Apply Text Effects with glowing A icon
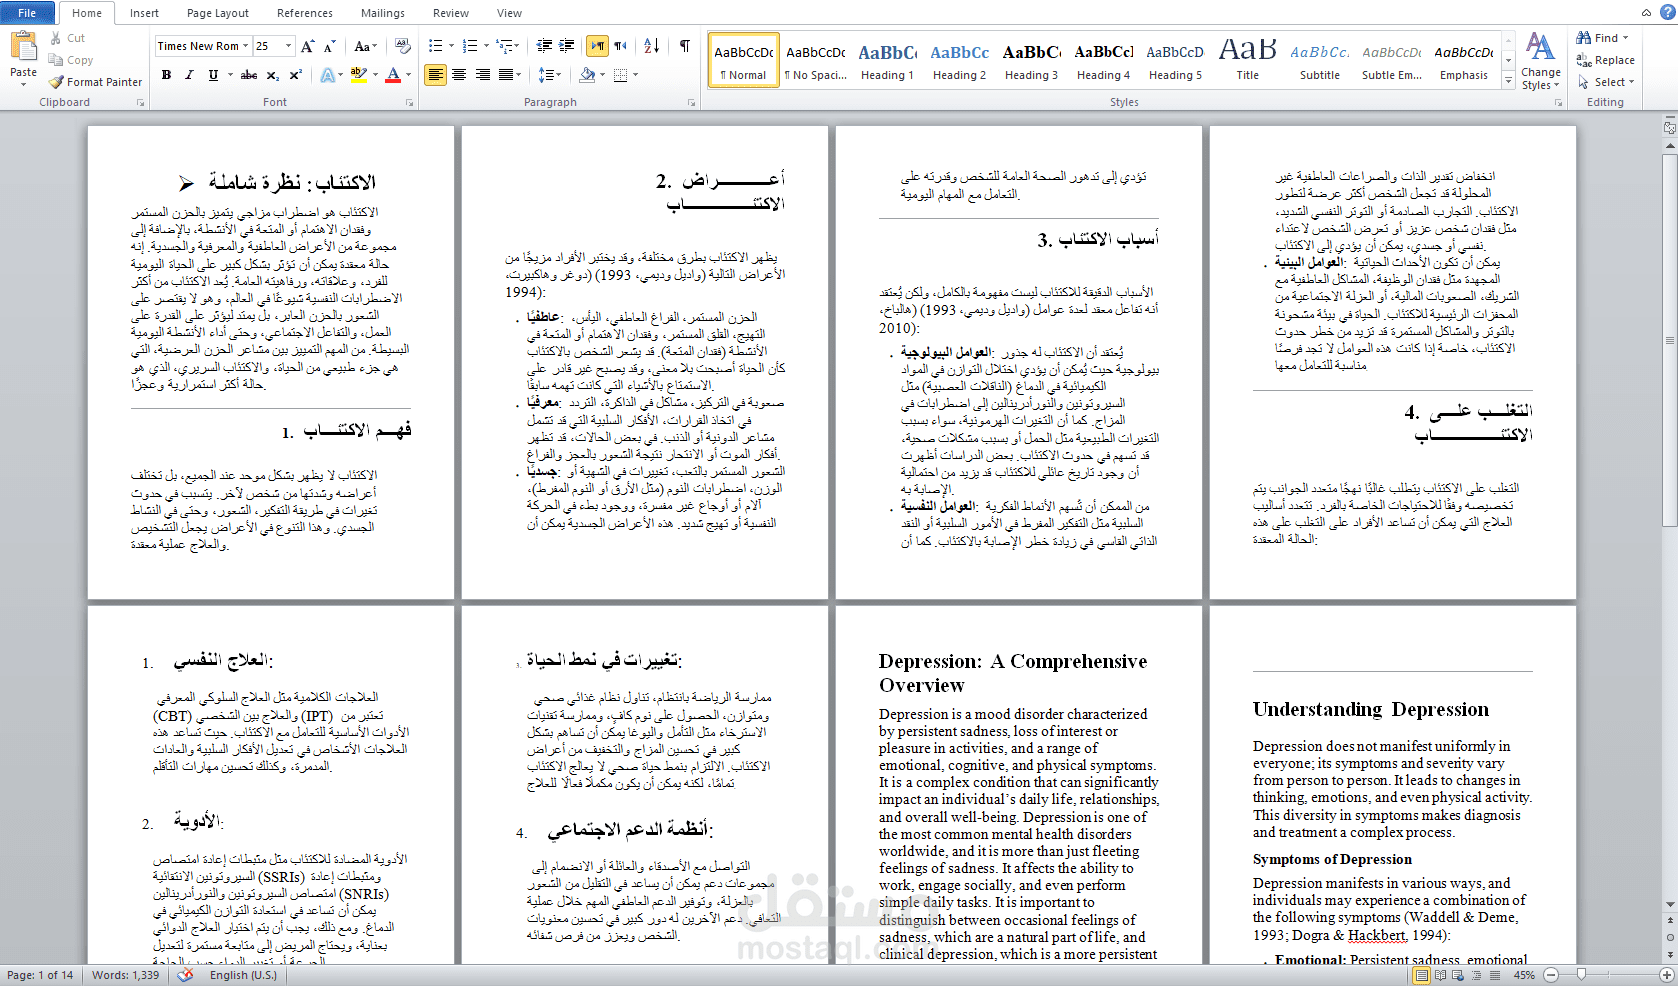This screenshot has width=1678, height=986. (328, 75)
